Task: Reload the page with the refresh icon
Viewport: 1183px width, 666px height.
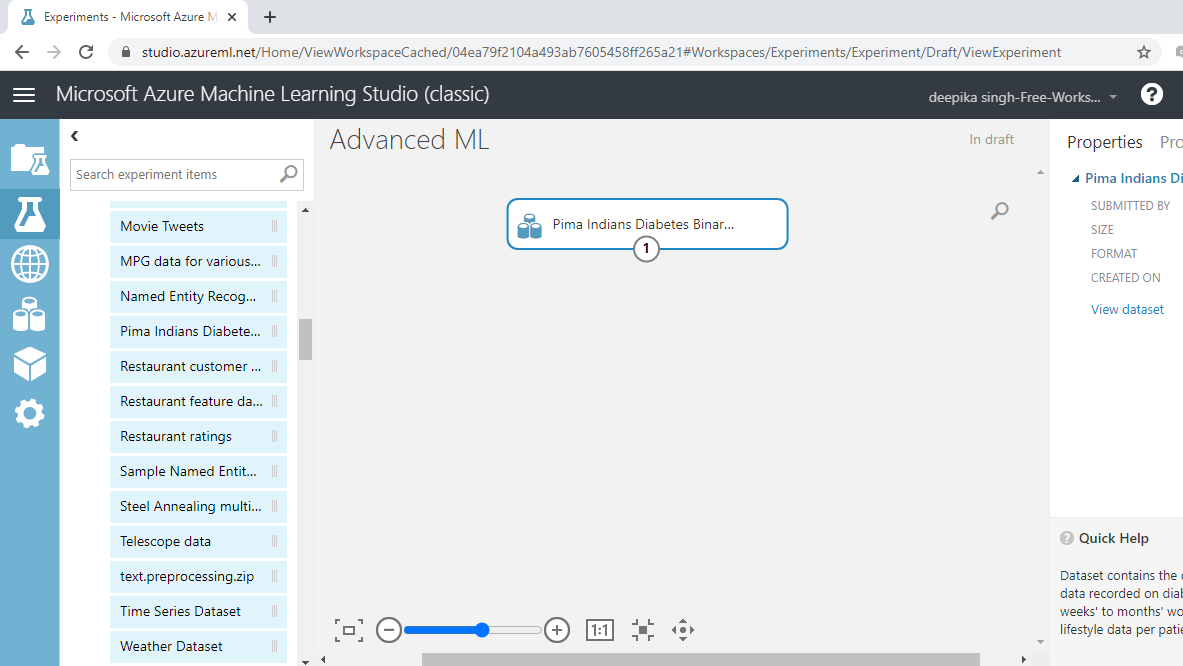Action: [x=86, y=52]
